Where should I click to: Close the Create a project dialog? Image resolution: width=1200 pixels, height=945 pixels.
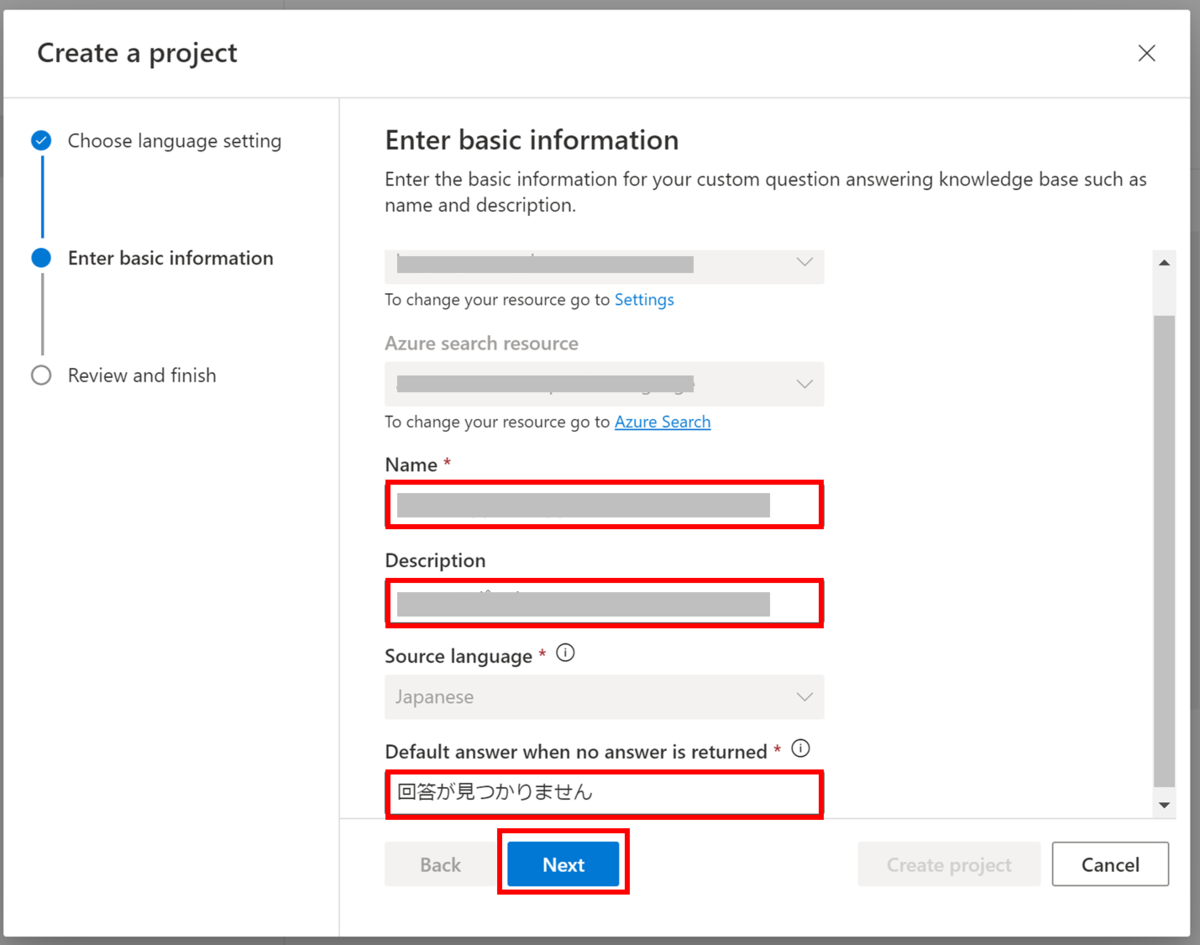tap(1147, 53)
